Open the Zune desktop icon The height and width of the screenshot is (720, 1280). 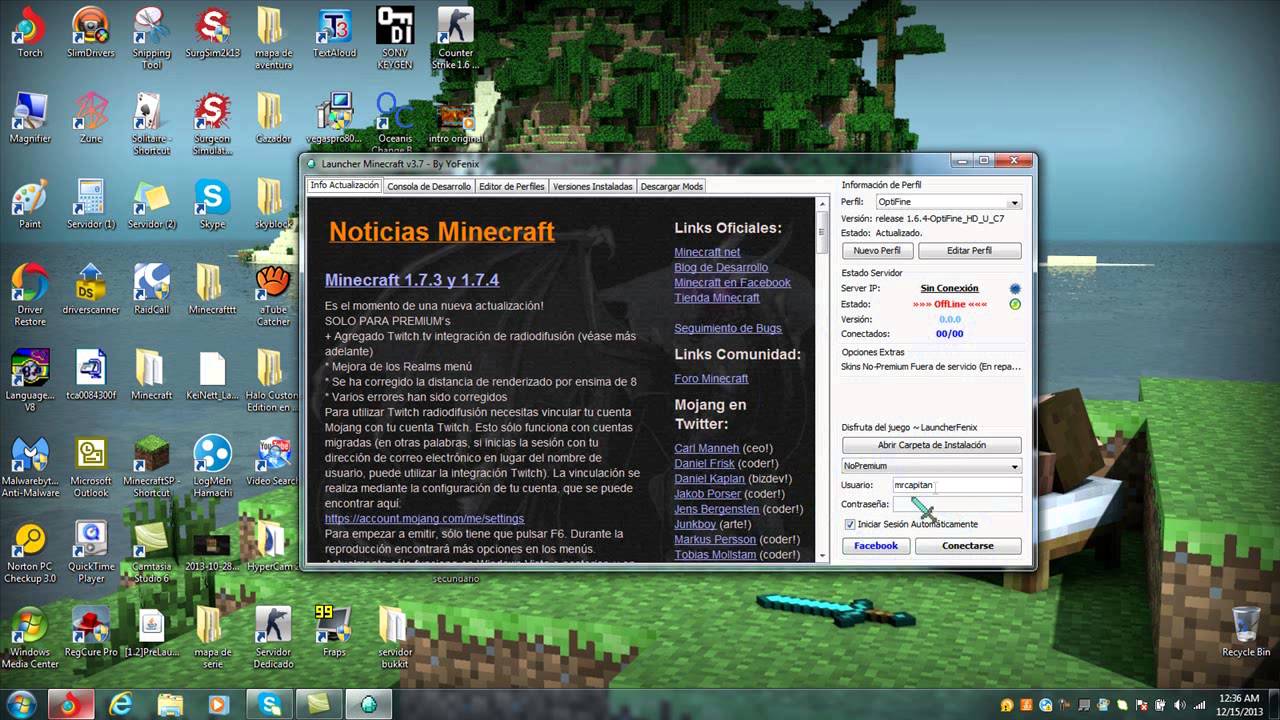coord(91,118)
